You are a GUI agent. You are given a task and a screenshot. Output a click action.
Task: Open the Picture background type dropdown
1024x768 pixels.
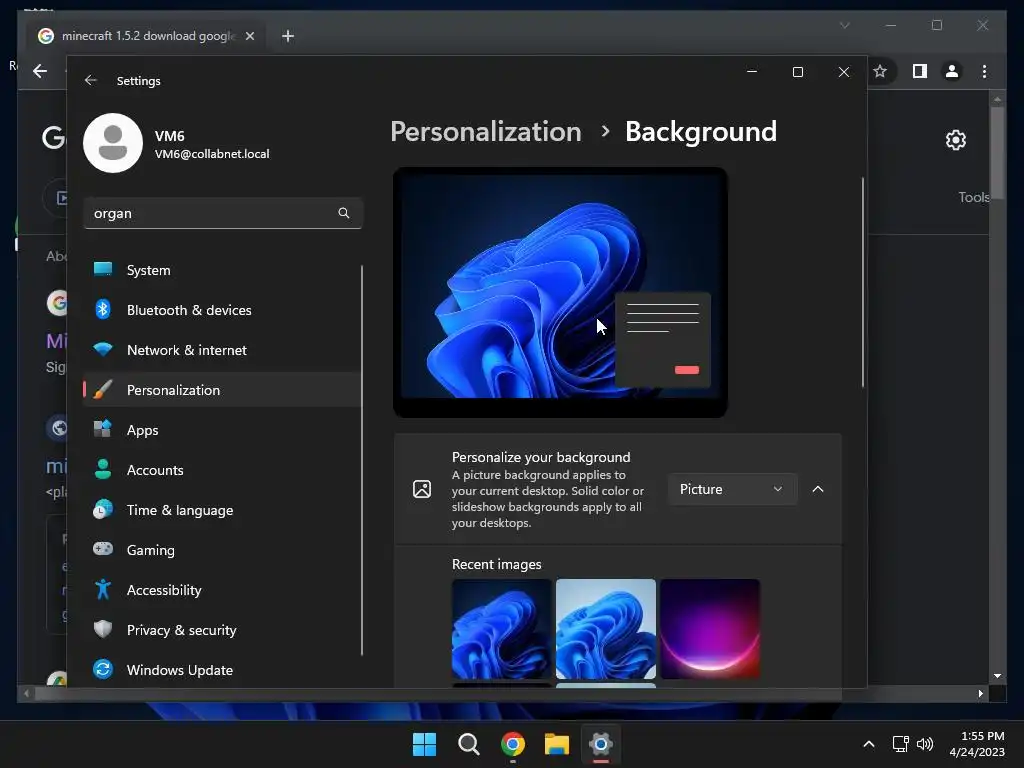732,489
